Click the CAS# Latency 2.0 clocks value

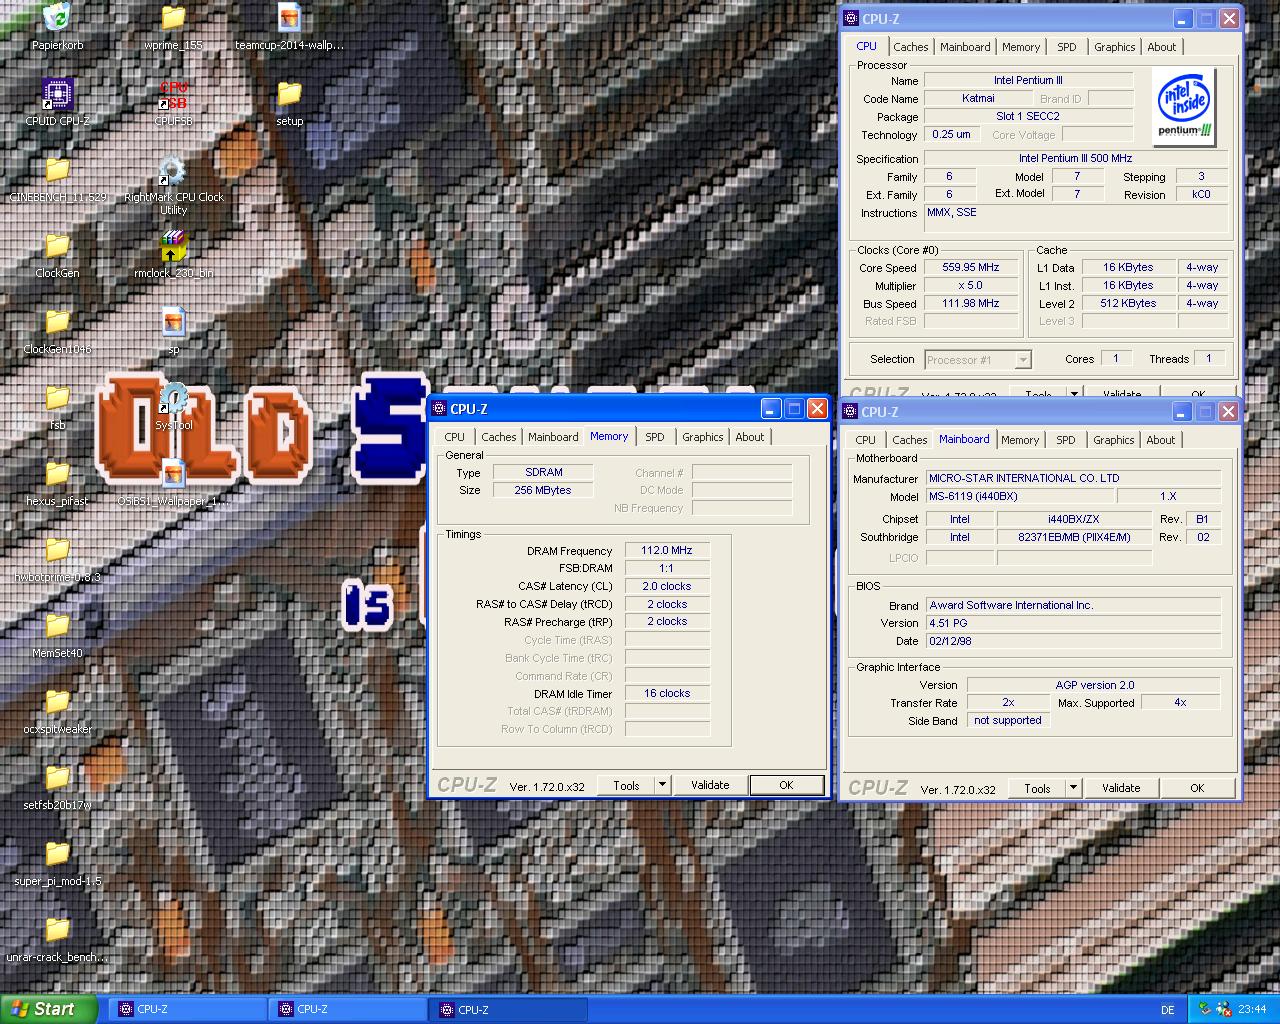pos(667,586)
